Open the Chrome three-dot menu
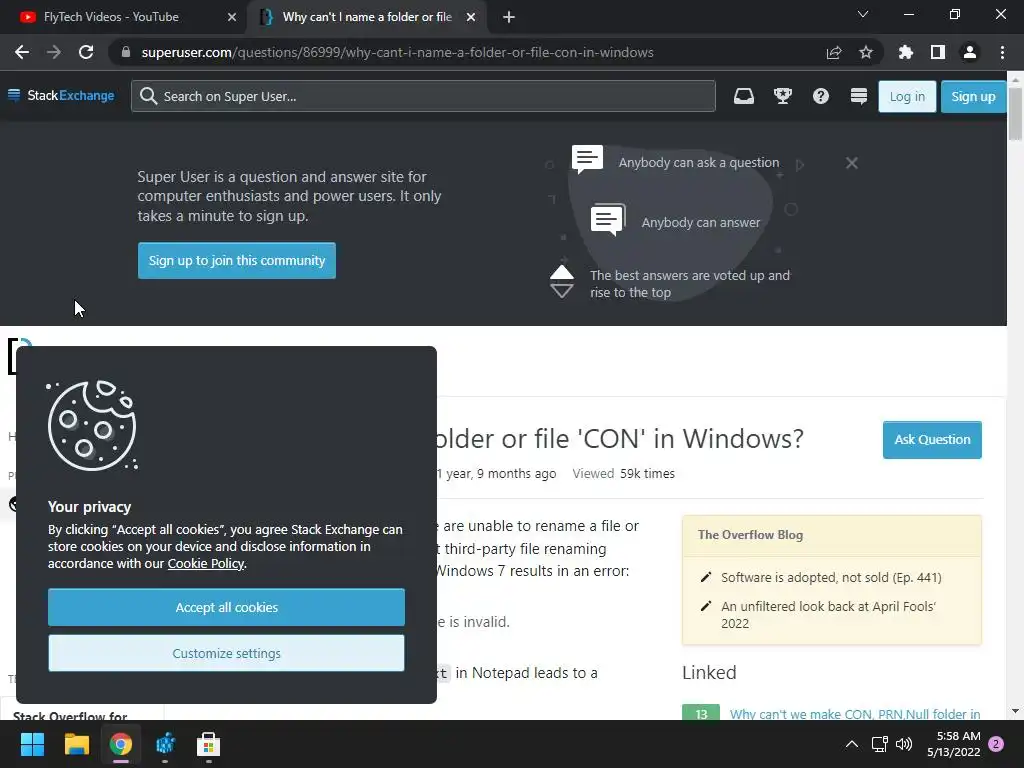 click(x=1002, y=52)
